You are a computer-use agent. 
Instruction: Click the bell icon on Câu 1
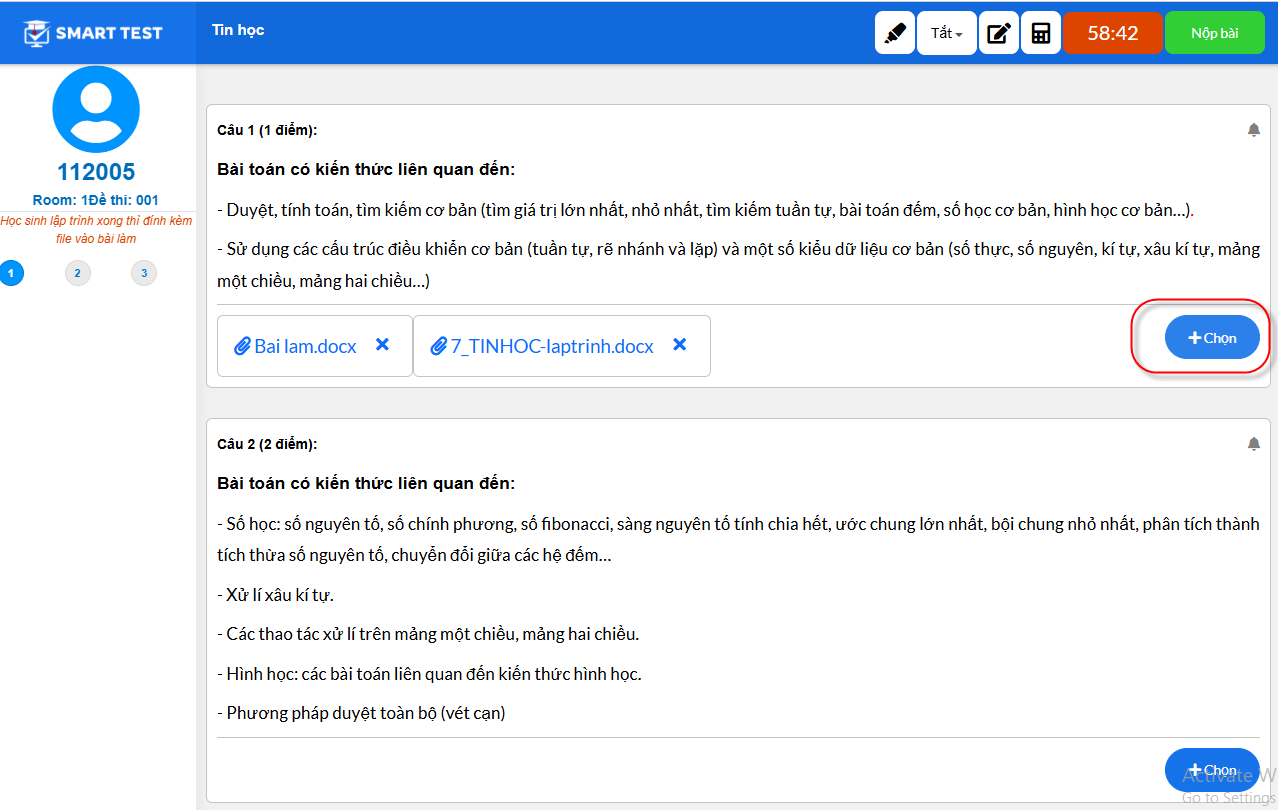[x=1254, y=130]
